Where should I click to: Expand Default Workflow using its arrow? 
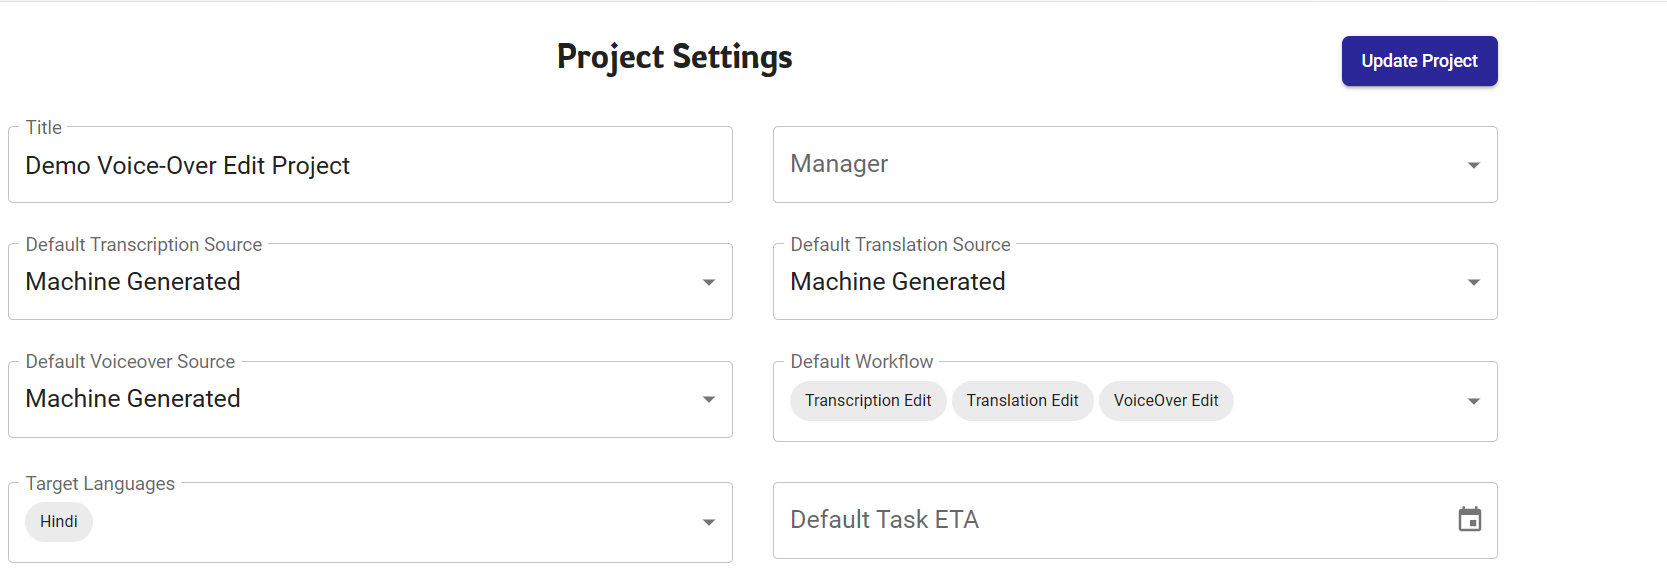tap(1473, 401)
